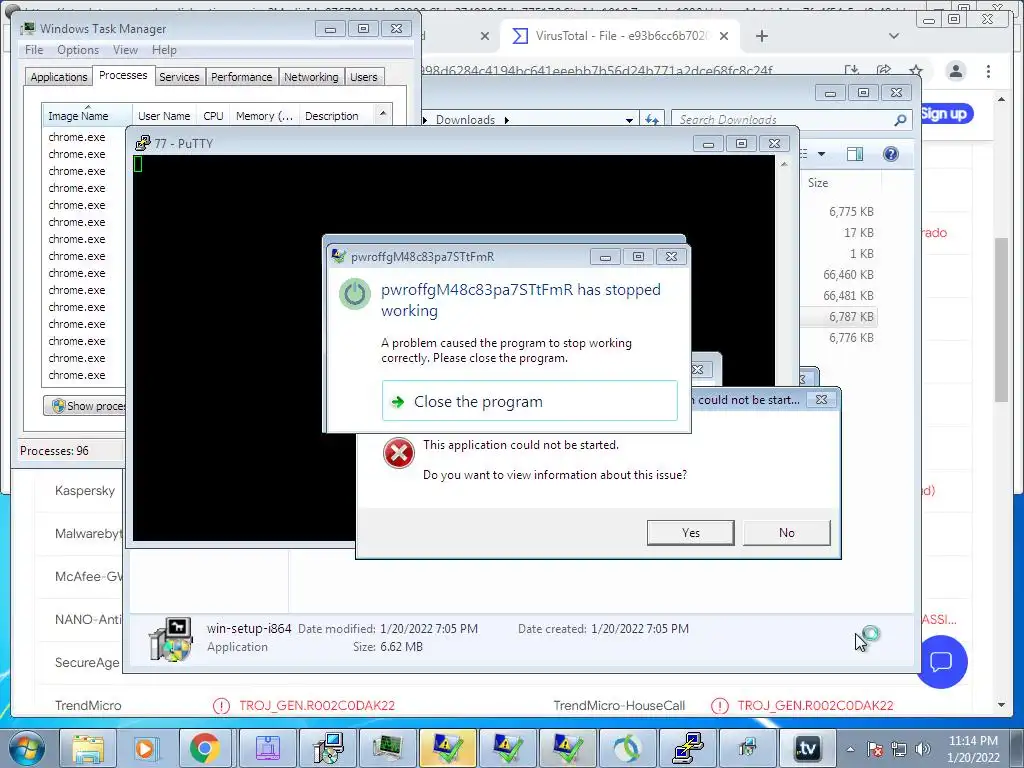Refresh the Downloads folder
The image size is (1024, 768).
(652, 120)
